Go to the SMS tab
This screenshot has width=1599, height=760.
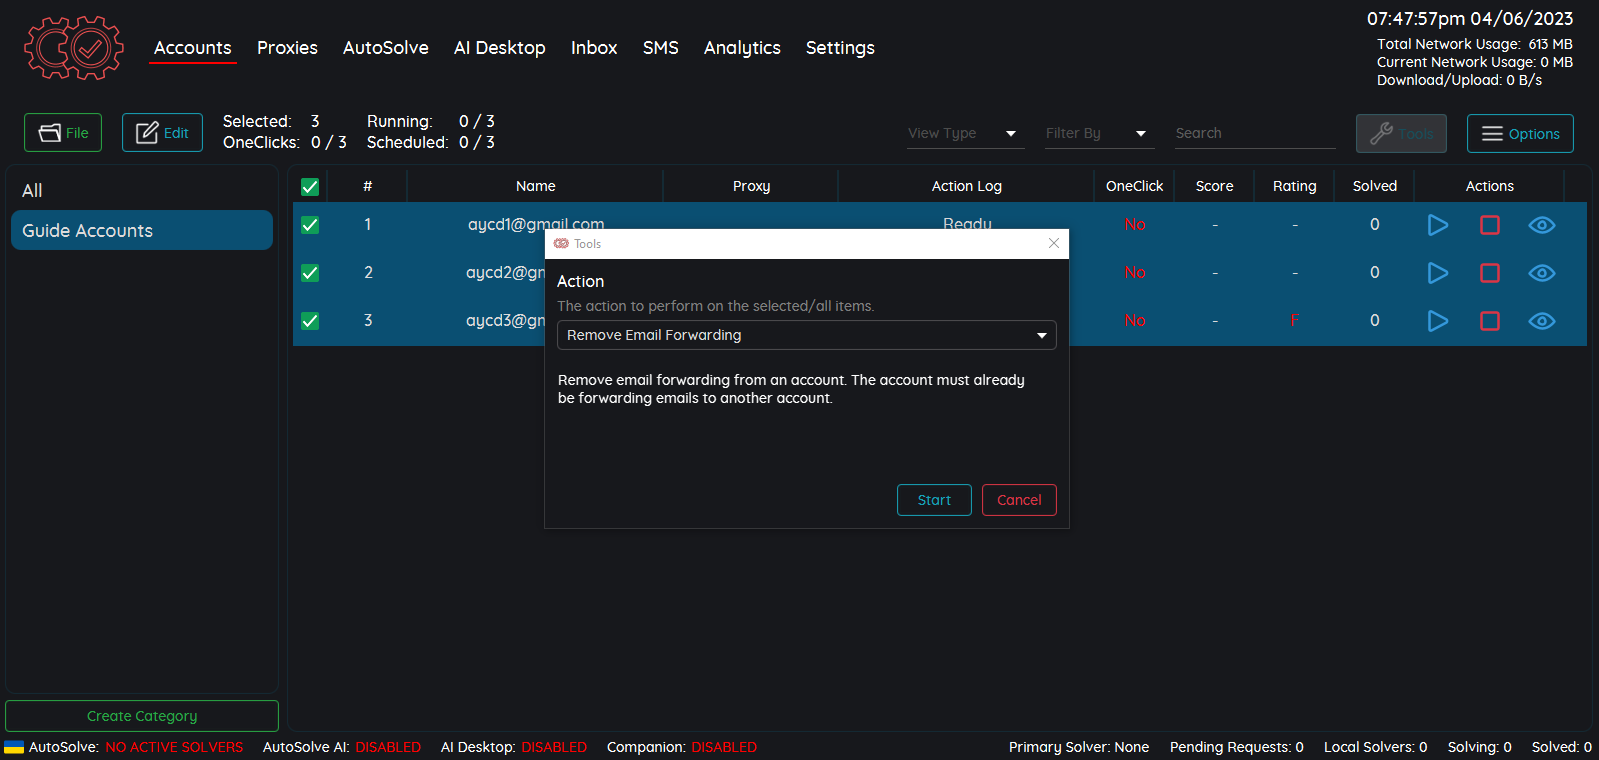661,48
